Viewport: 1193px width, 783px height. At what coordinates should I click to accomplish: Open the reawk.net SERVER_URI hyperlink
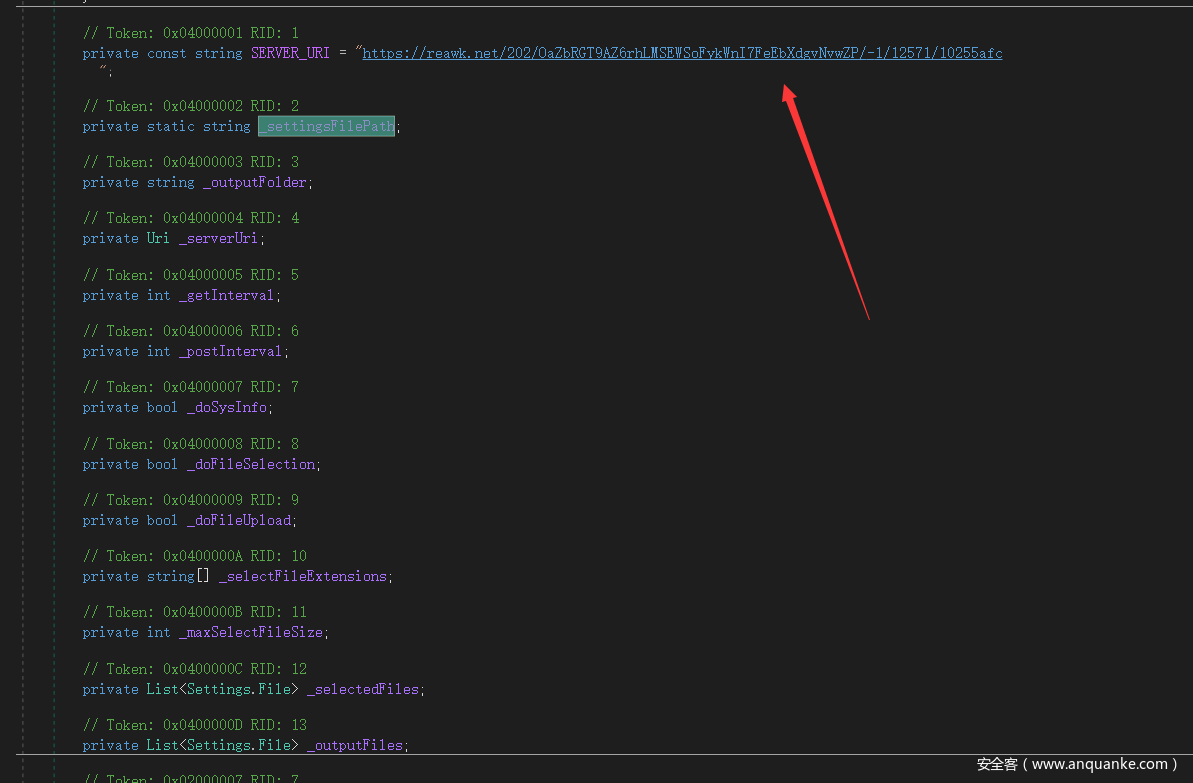[x=681, y=54]
